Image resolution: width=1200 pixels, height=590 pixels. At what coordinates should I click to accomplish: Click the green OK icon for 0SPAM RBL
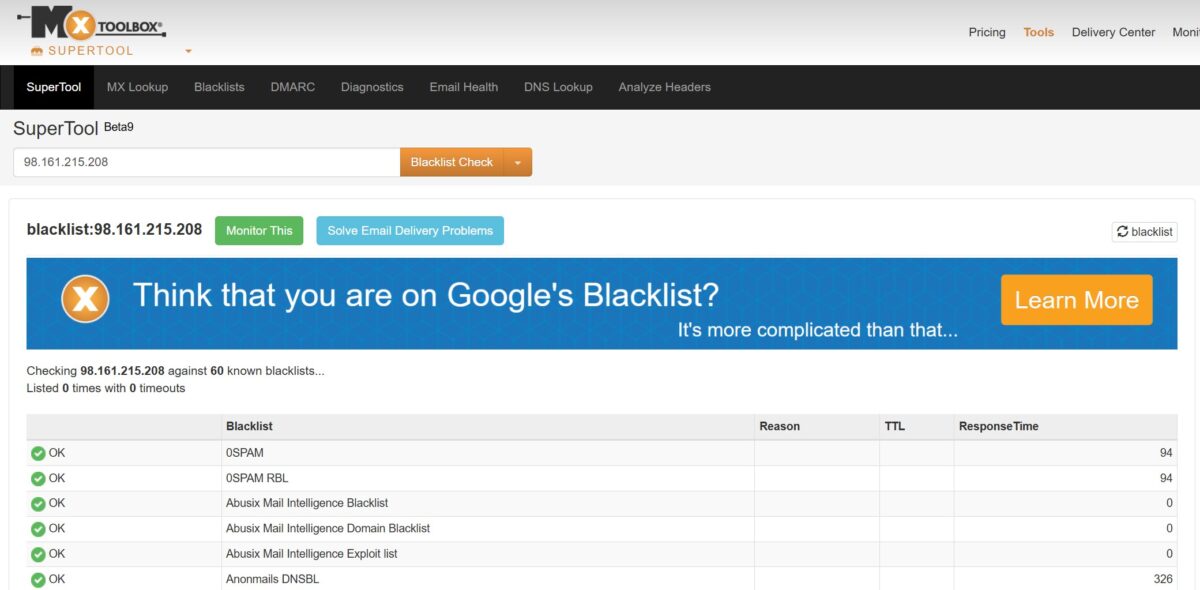[x=38, y=478]
